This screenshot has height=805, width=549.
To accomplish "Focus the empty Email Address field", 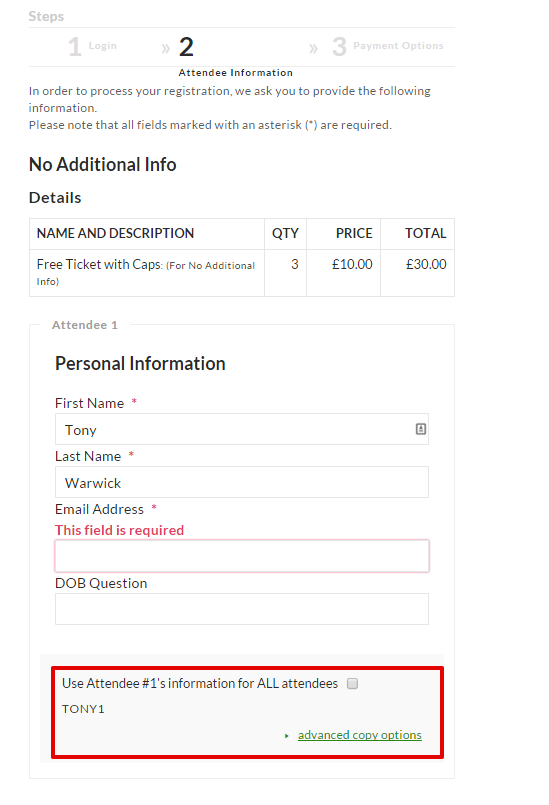I will (242, 556).
